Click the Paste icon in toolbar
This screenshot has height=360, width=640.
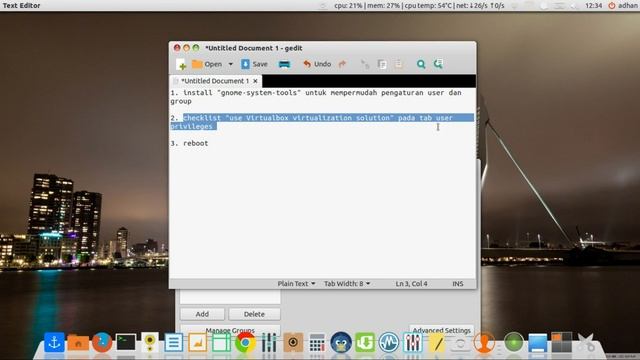pyautogui.click(x=398, y=64)
